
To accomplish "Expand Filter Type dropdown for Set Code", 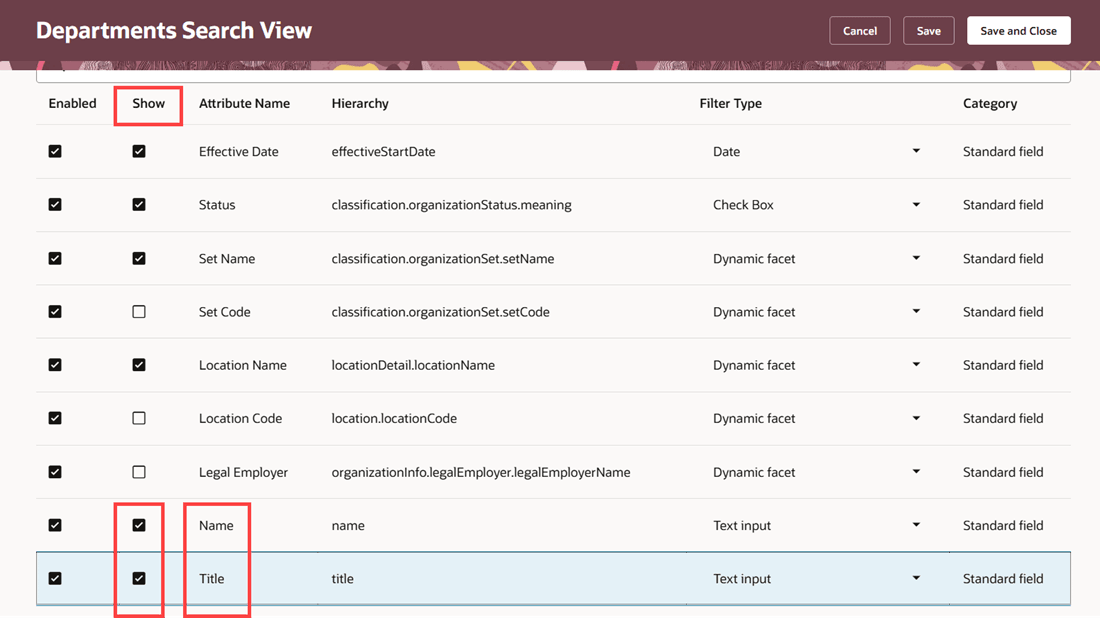I will click(915, 311).
